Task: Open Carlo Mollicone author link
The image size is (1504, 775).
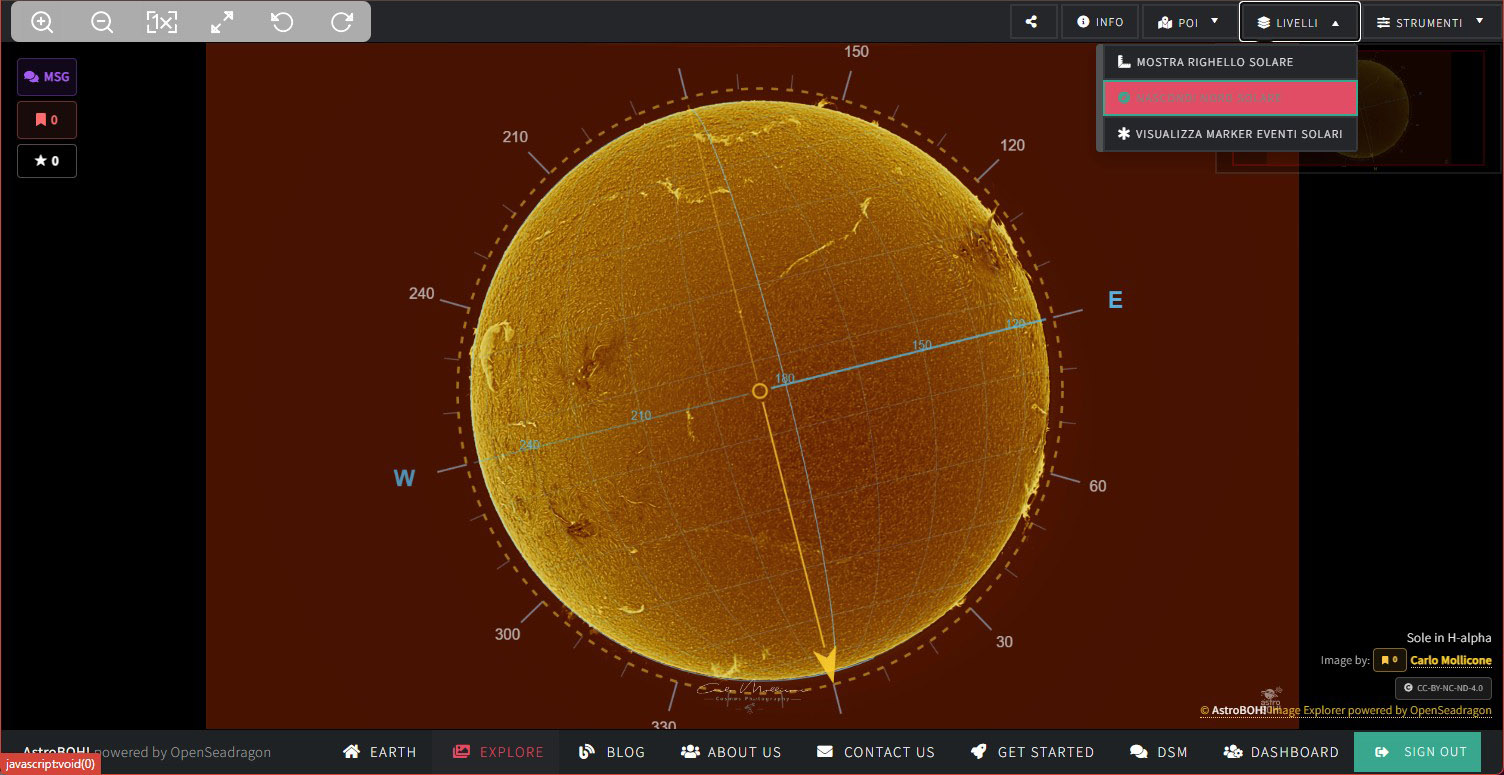Action: point(1451,660)
